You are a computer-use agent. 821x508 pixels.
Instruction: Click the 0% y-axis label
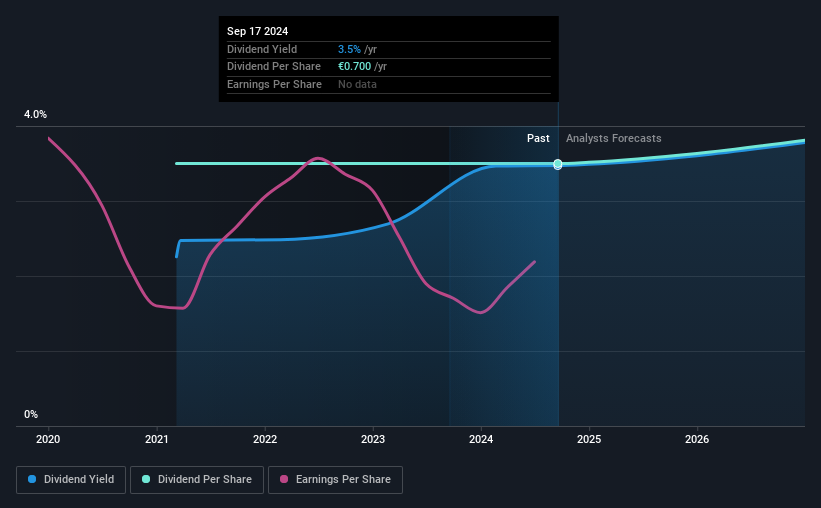pos(31,414)
